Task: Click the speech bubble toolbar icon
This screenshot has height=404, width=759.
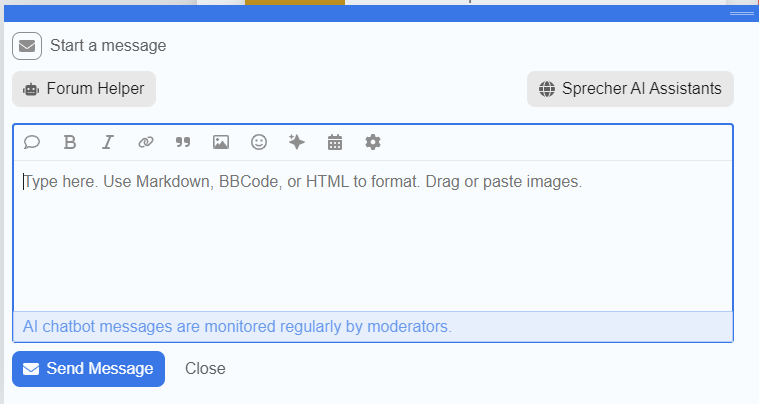Action: point(32,143)
